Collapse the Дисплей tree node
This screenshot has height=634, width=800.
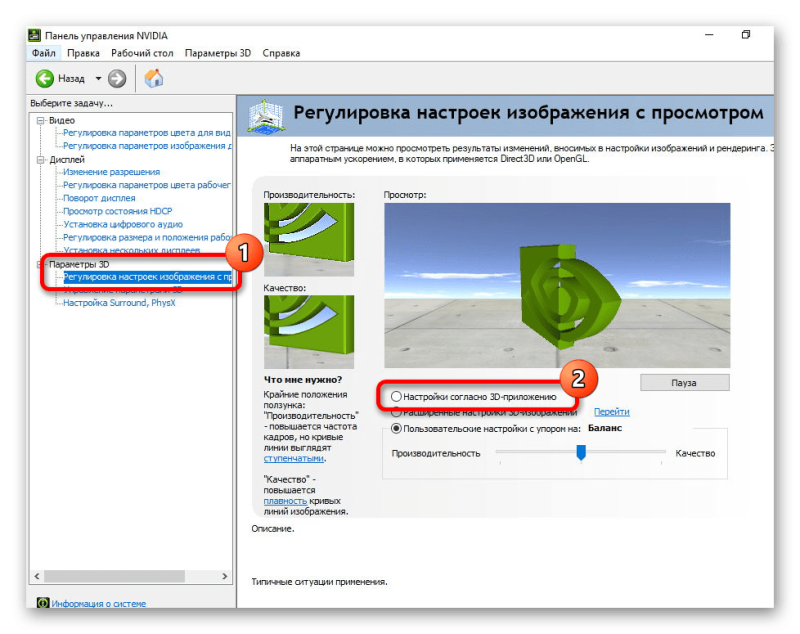[x=40, y=160]
